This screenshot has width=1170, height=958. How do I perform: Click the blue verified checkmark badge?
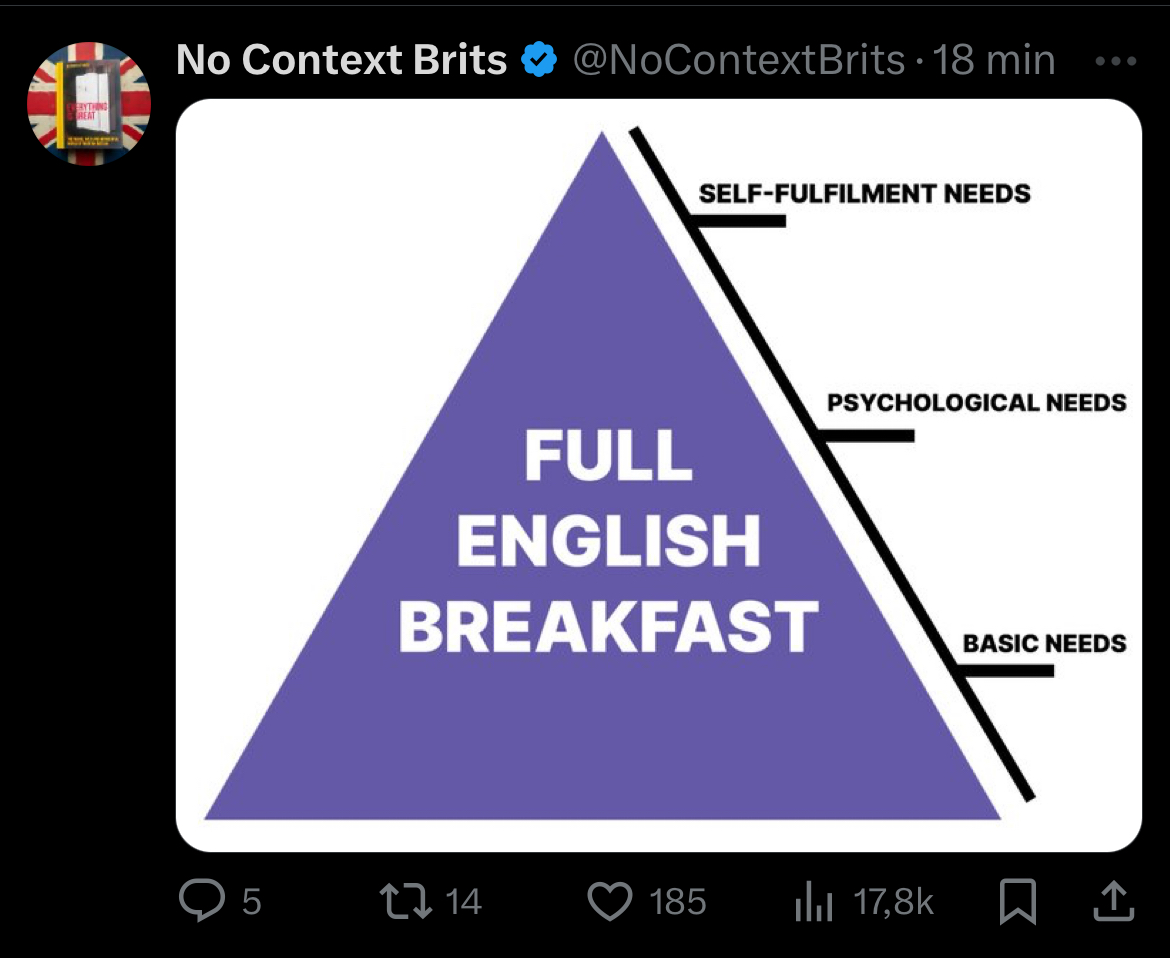pos(540,61)
